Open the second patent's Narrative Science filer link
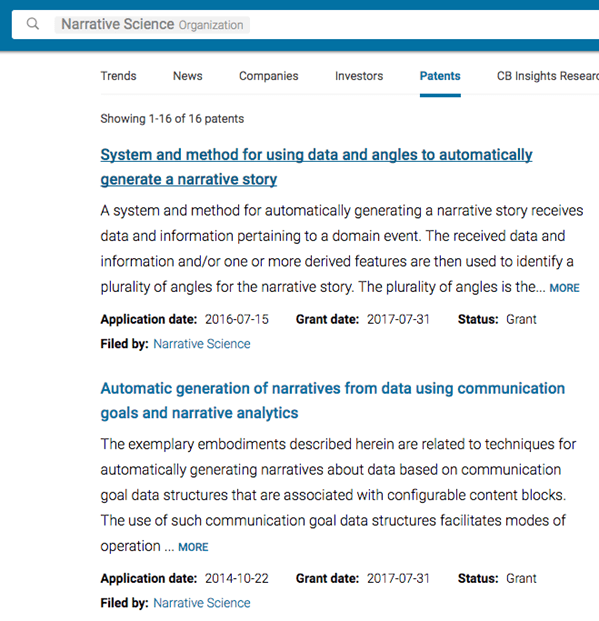Screen dimensions: 599x621 tap(202, 603)
